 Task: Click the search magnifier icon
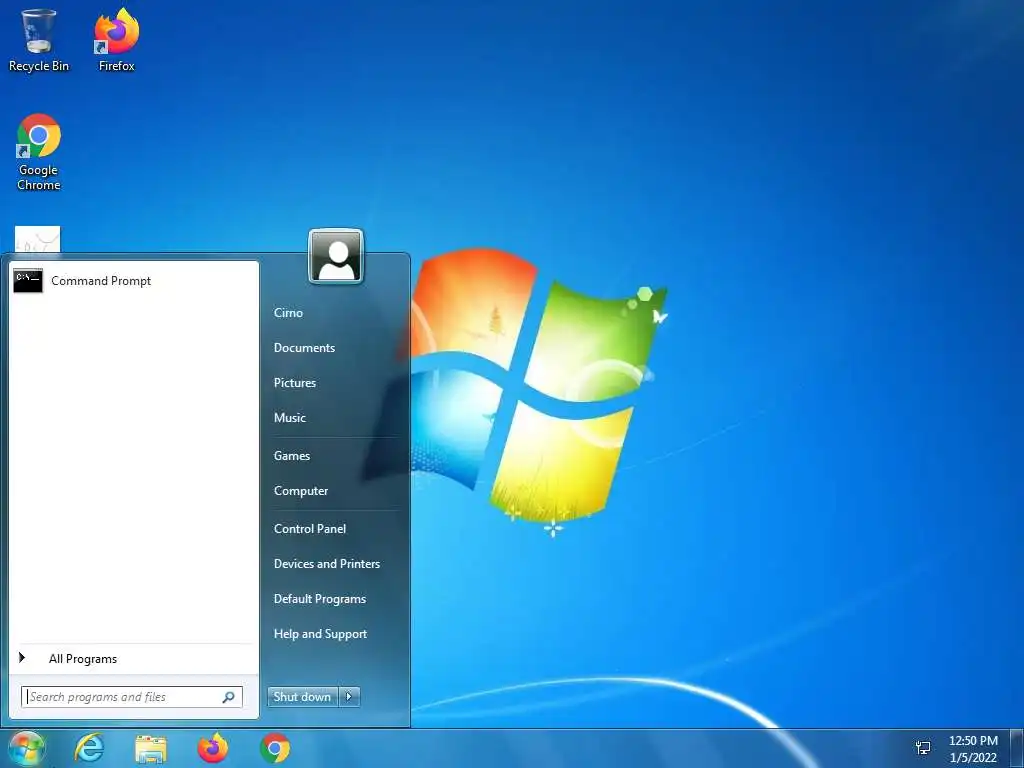pos(229,697)
